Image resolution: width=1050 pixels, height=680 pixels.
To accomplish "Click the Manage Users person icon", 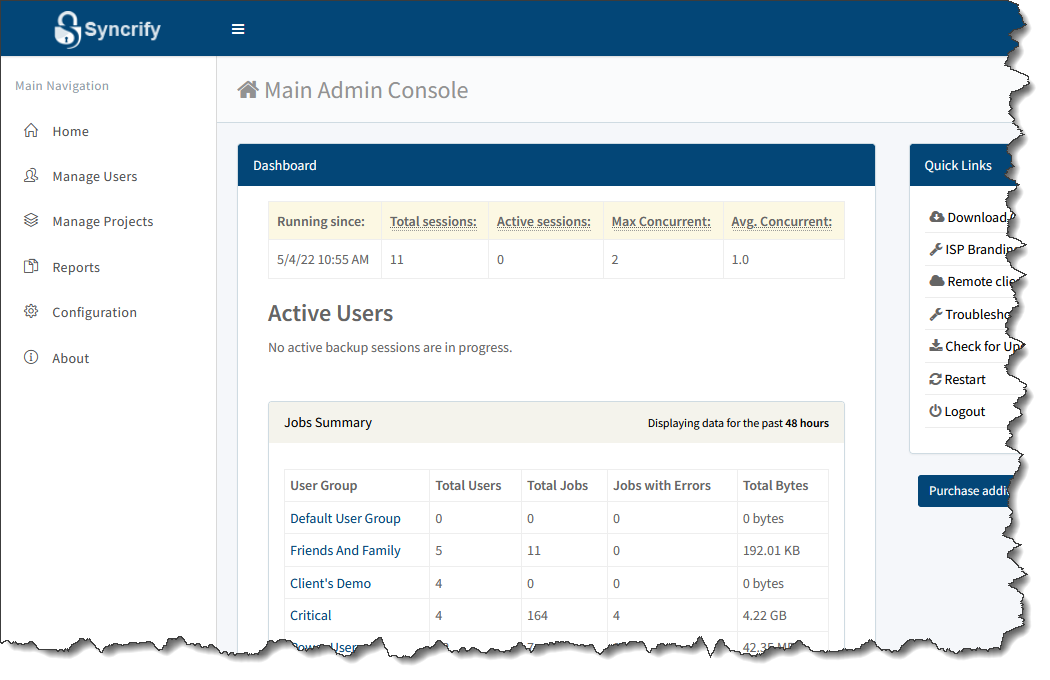I will tap(31, 176).
